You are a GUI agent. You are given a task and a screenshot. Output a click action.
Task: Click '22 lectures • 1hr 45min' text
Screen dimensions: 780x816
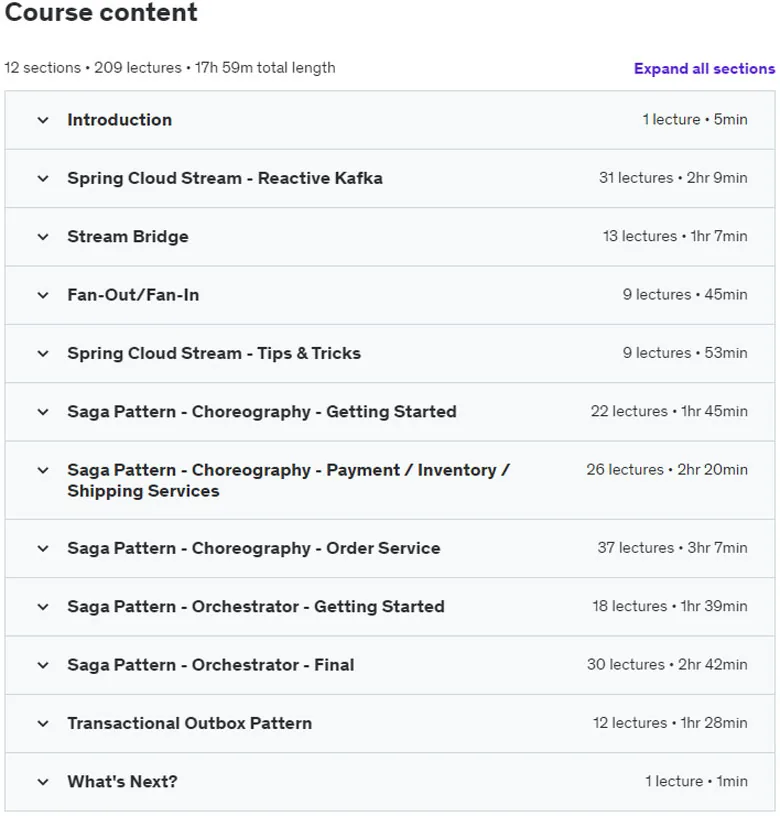coord(669,411)
